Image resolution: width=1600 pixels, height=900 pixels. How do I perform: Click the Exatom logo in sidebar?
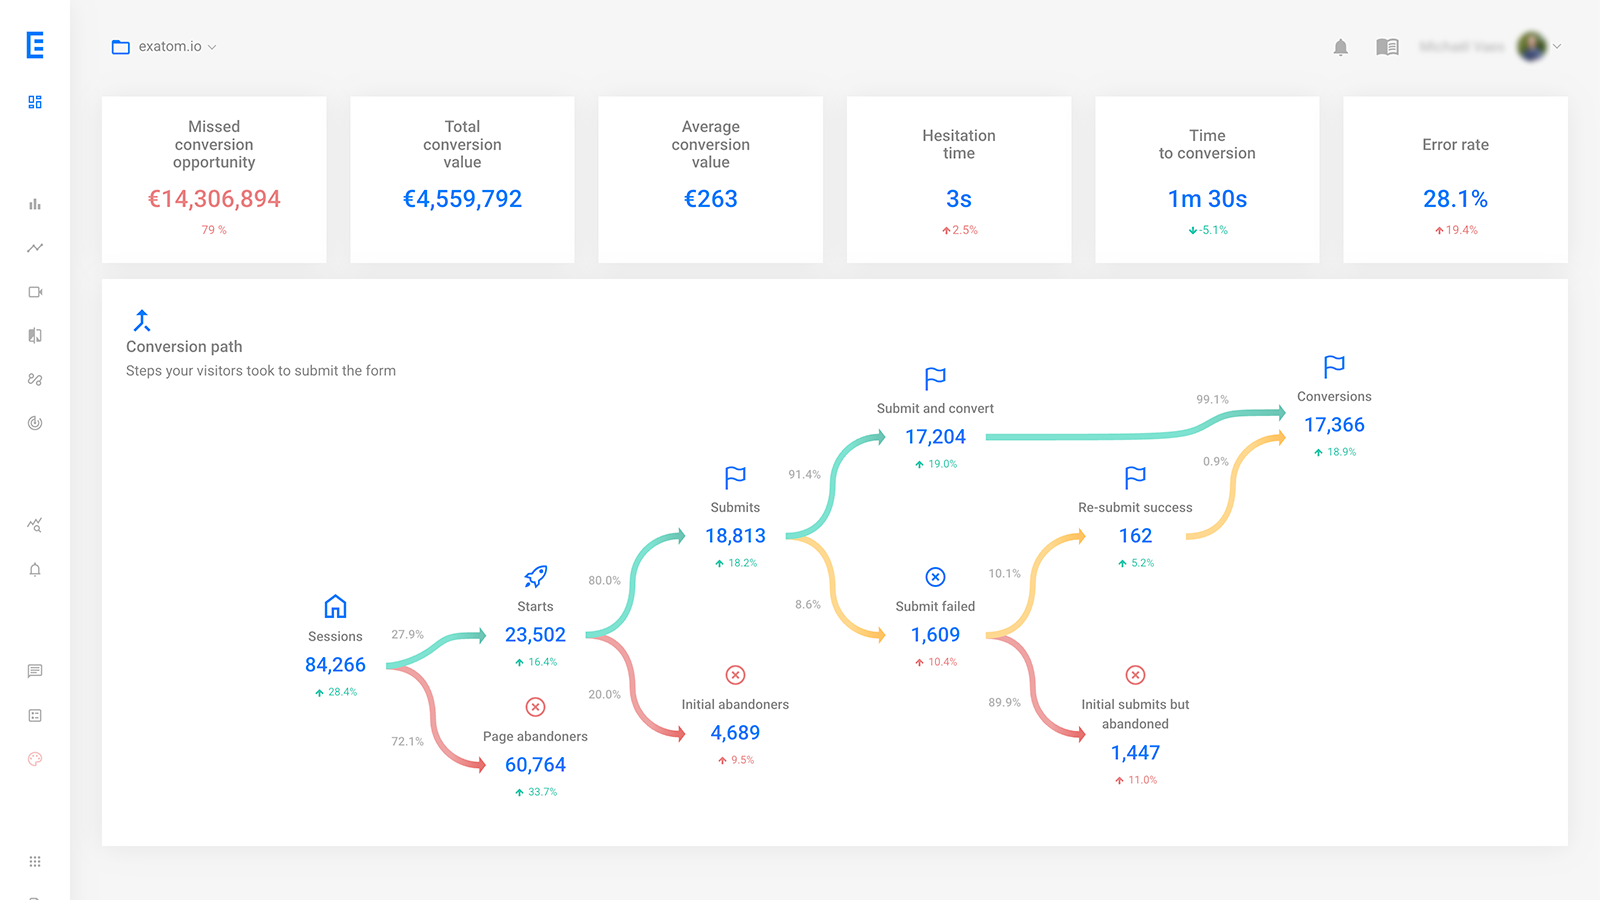(x=35, y=45)
